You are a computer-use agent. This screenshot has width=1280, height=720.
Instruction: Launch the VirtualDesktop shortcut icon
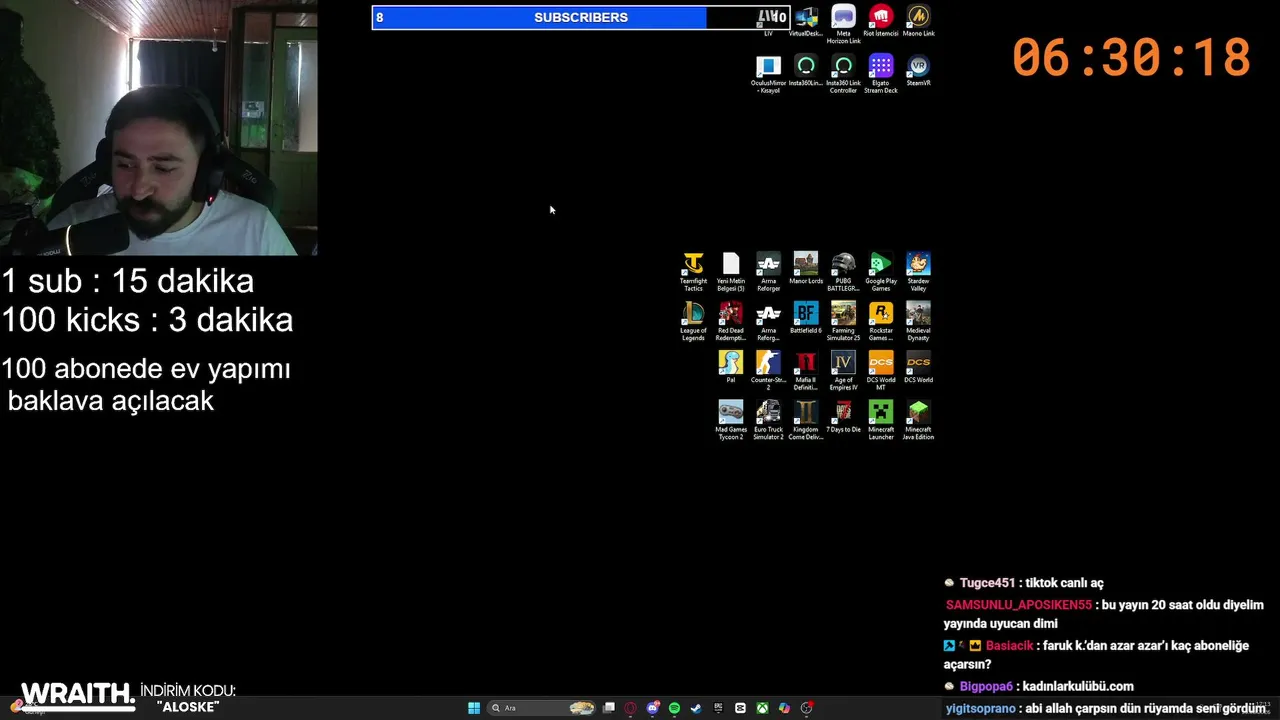(806, 21)
